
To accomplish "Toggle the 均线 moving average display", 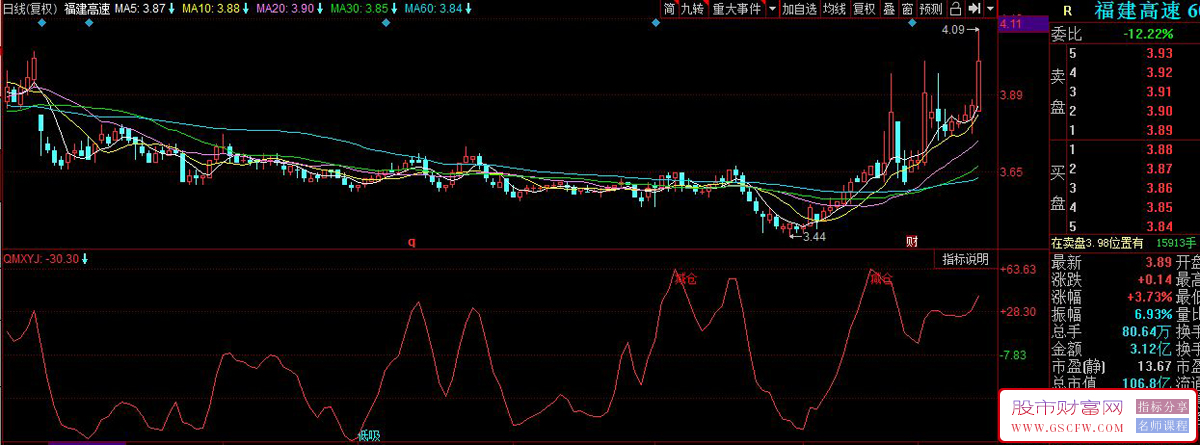I will (834, 9).
